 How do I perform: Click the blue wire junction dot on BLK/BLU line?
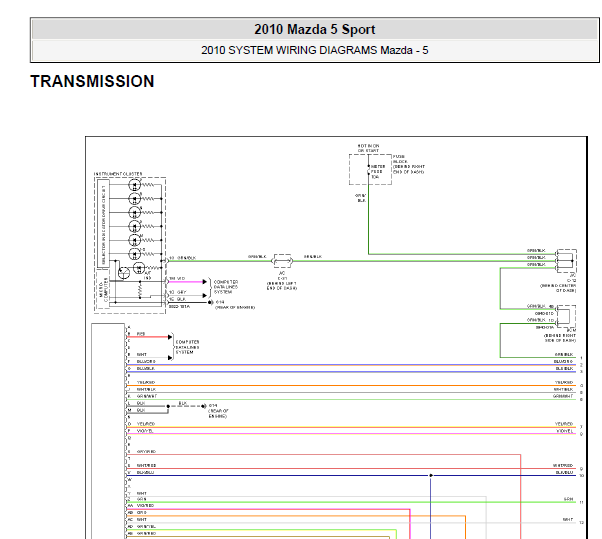coord(431,475)
